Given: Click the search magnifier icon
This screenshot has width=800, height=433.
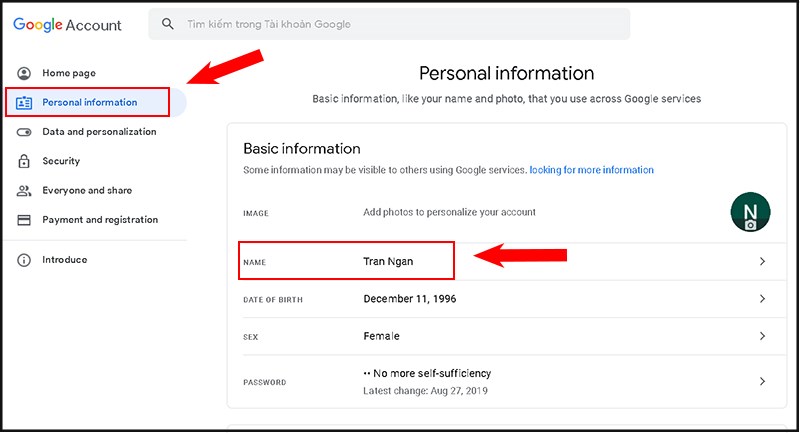Looking at the screenshot, I should click(168, 24).
